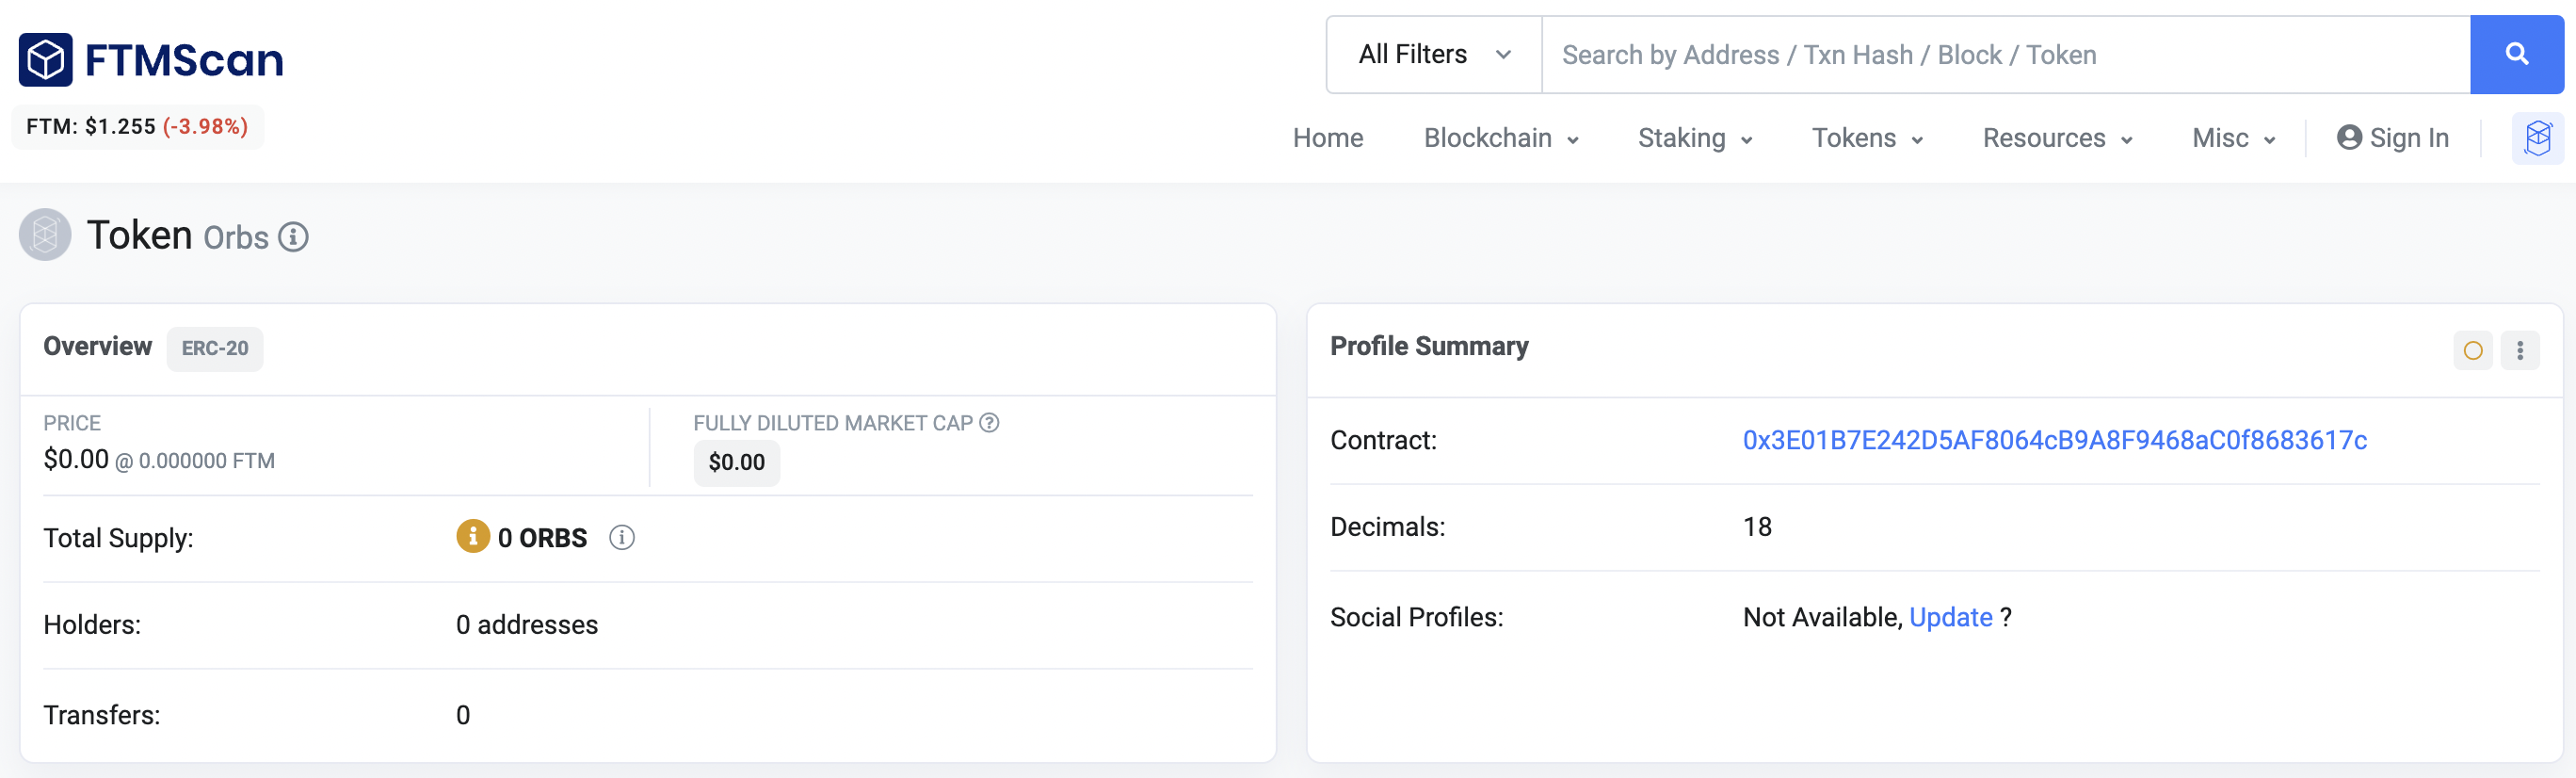The image size is (2576, 778).
Task: Expand the Staking menu
Action: click(1694, 138)
